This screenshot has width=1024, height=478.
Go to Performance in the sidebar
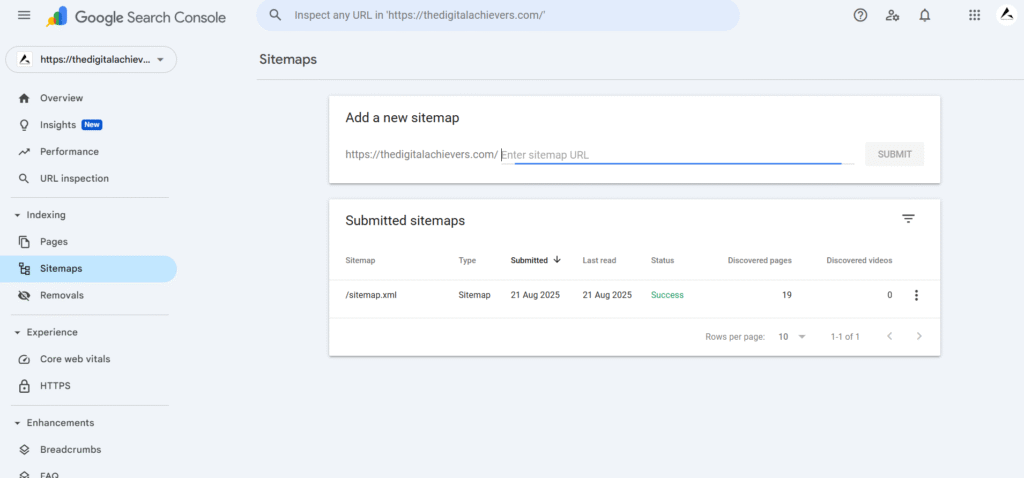tap(69, 152)
